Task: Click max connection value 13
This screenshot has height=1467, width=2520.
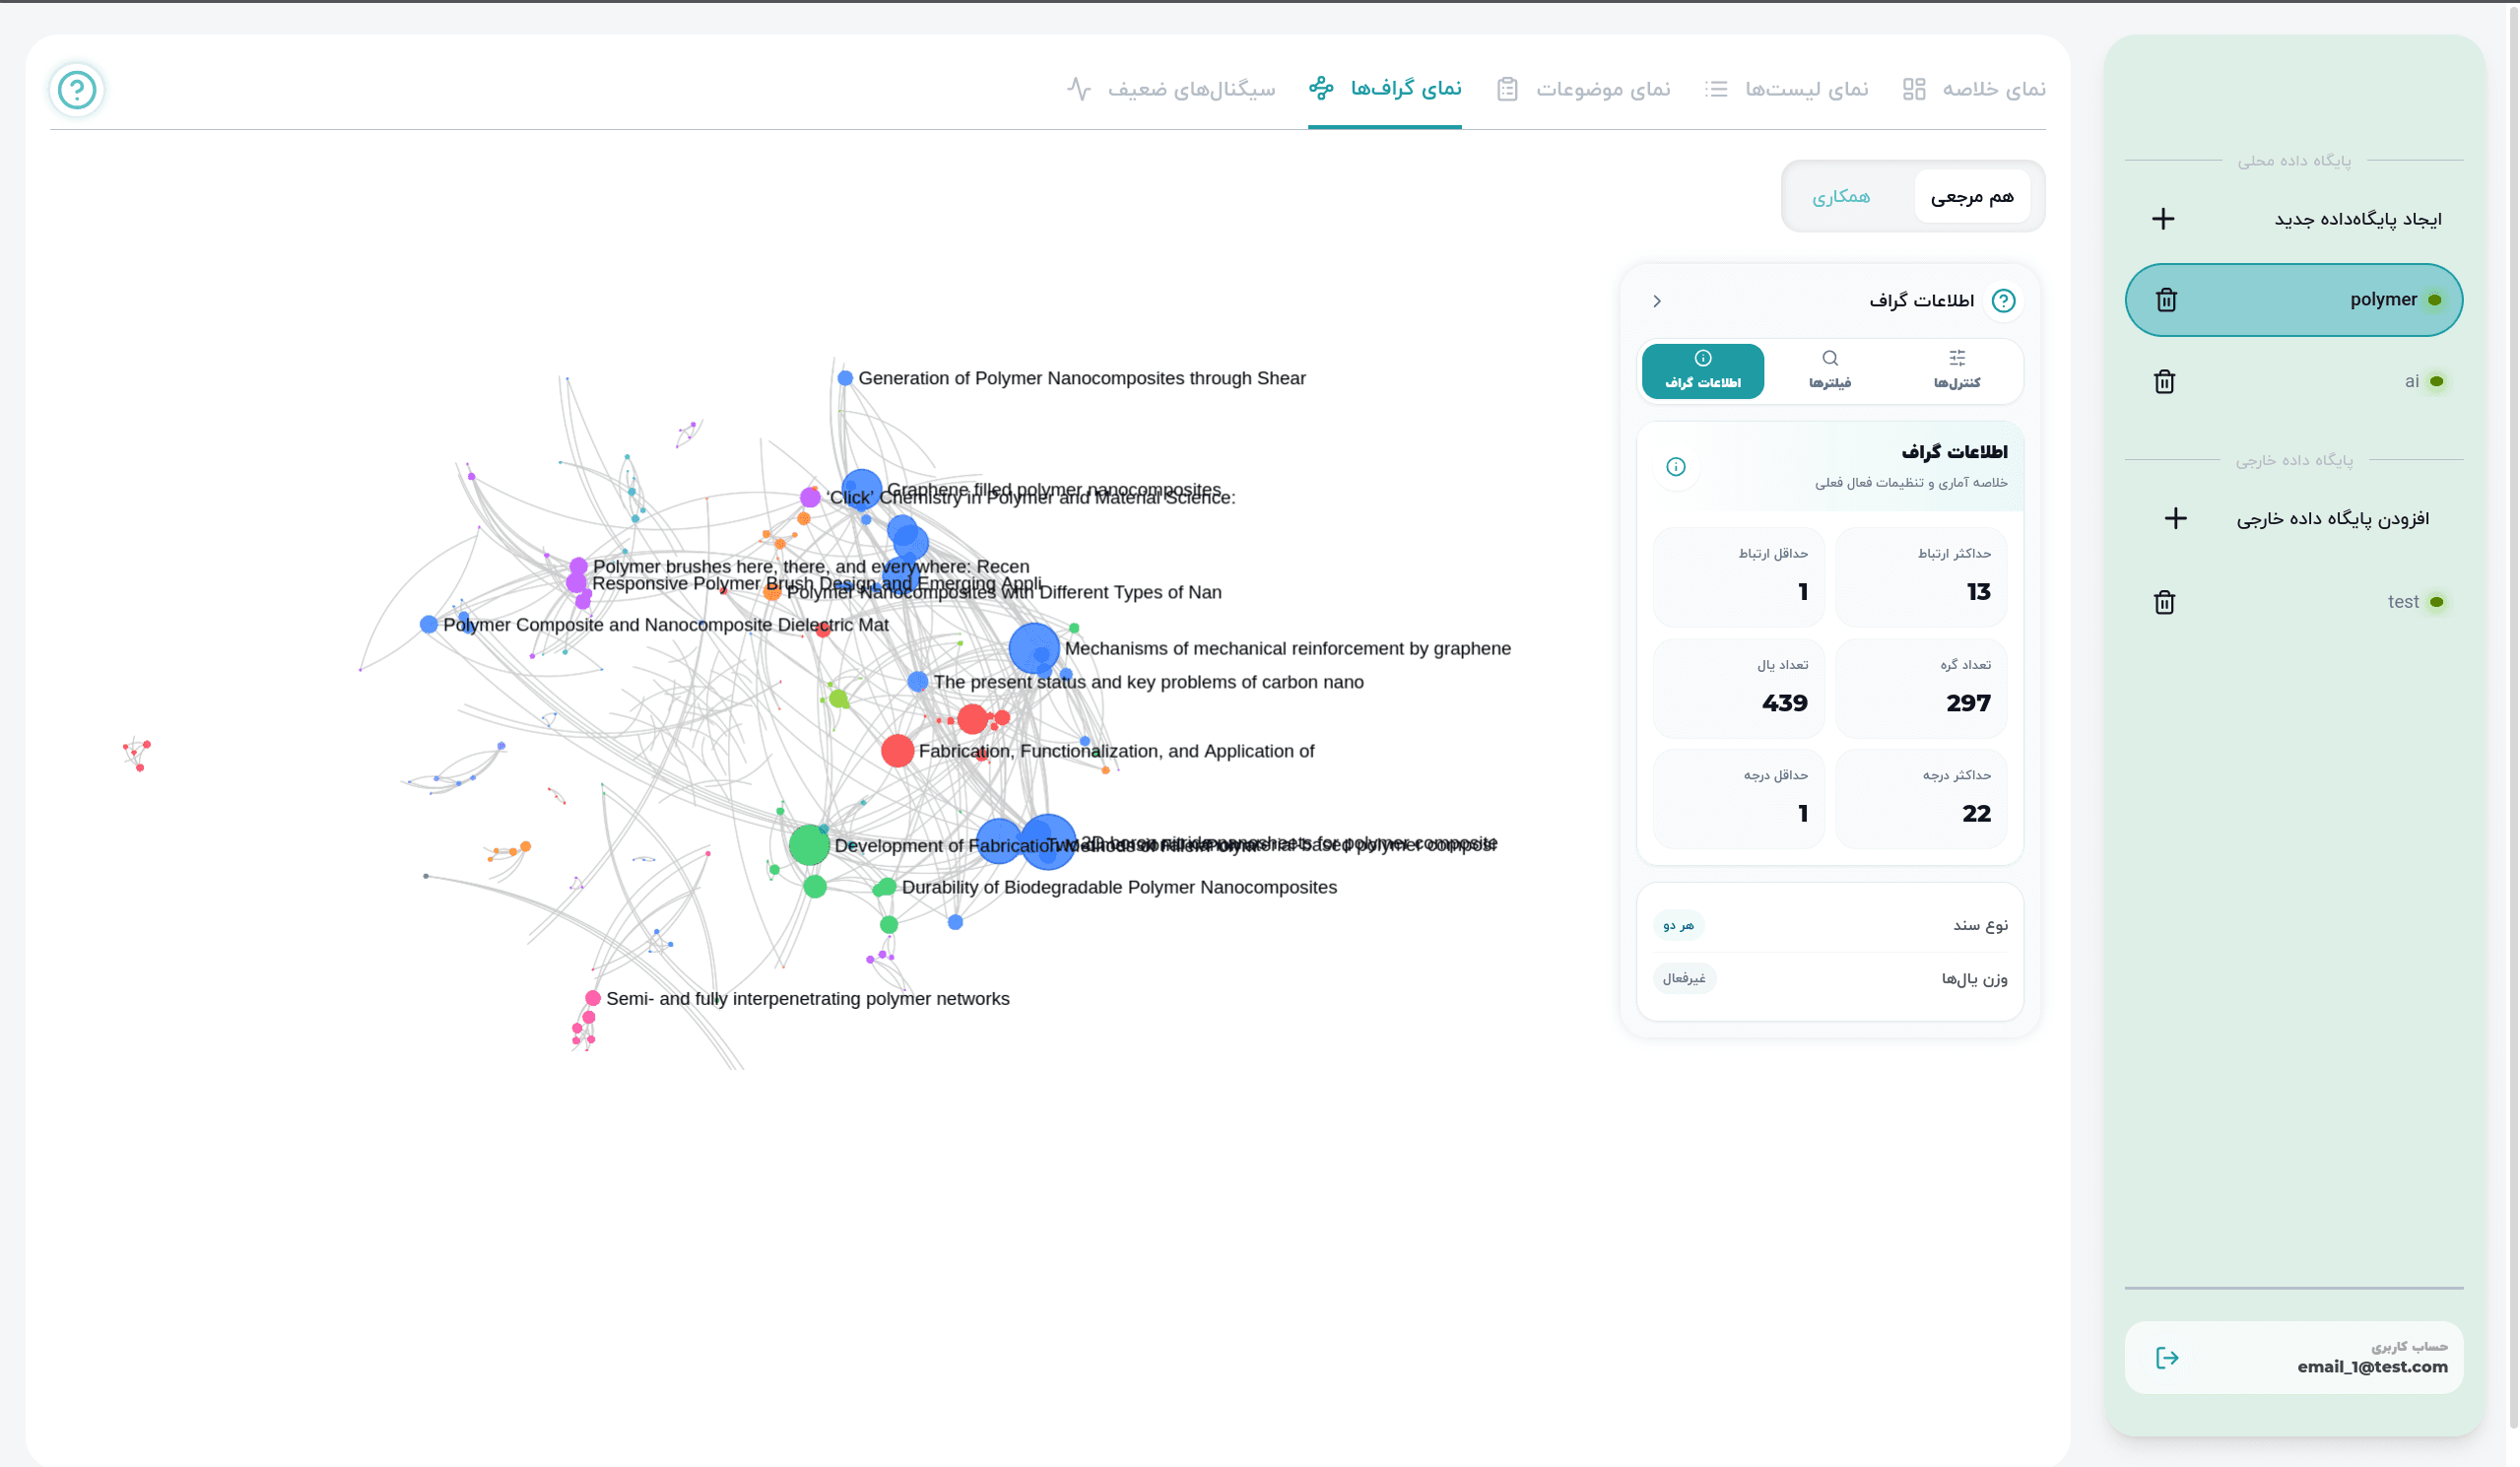Action: tap(1978, 592)
